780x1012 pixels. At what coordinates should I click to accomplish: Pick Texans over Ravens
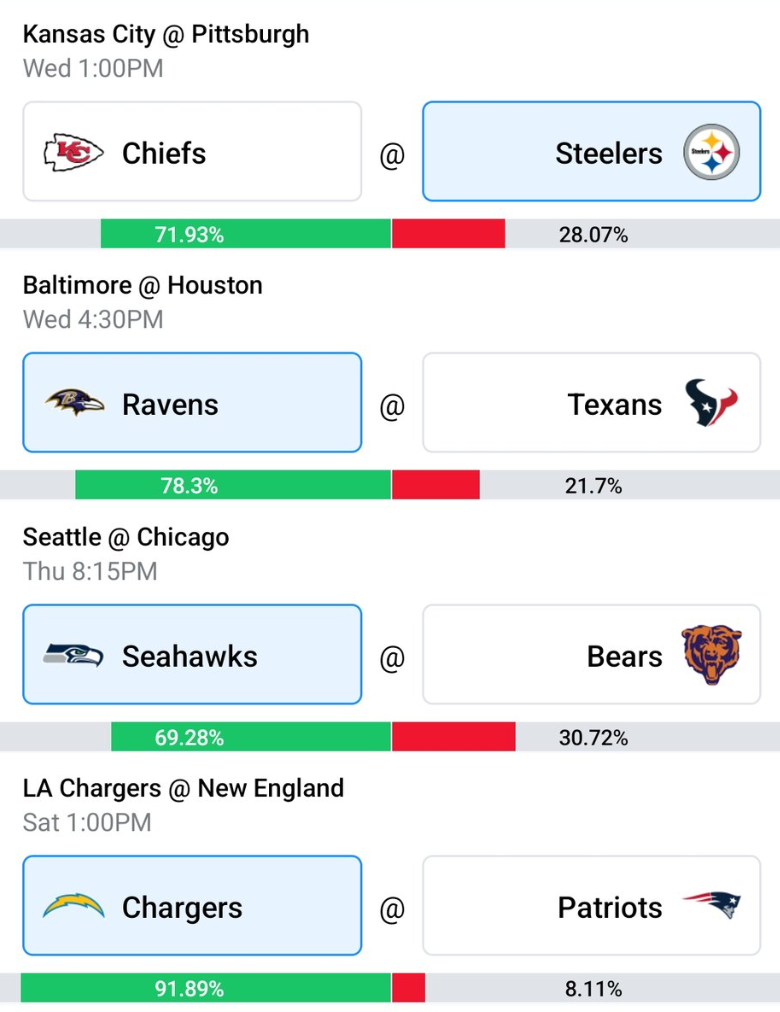coord(592,402)
